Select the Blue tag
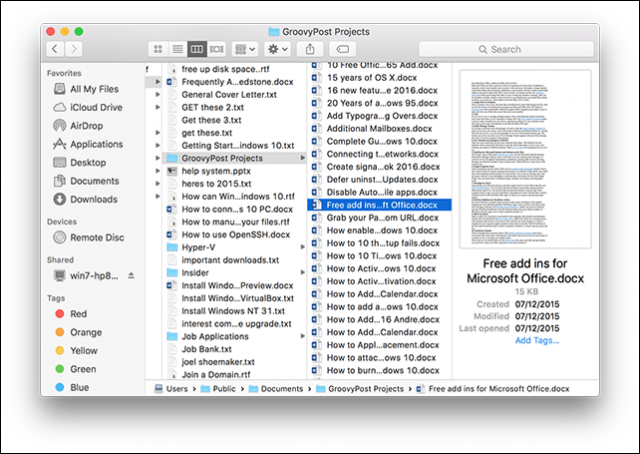 tap(72, 387)
